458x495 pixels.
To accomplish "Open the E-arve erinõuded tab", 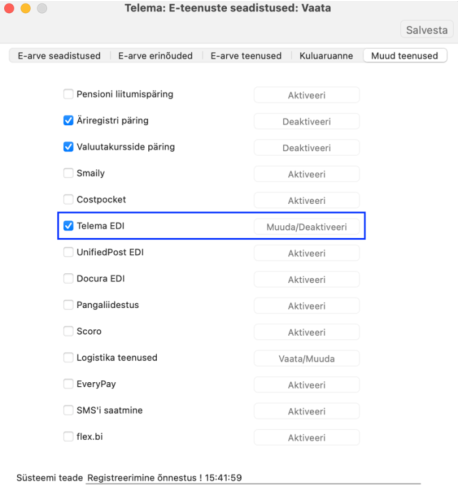I will click(x=155, y=56).
